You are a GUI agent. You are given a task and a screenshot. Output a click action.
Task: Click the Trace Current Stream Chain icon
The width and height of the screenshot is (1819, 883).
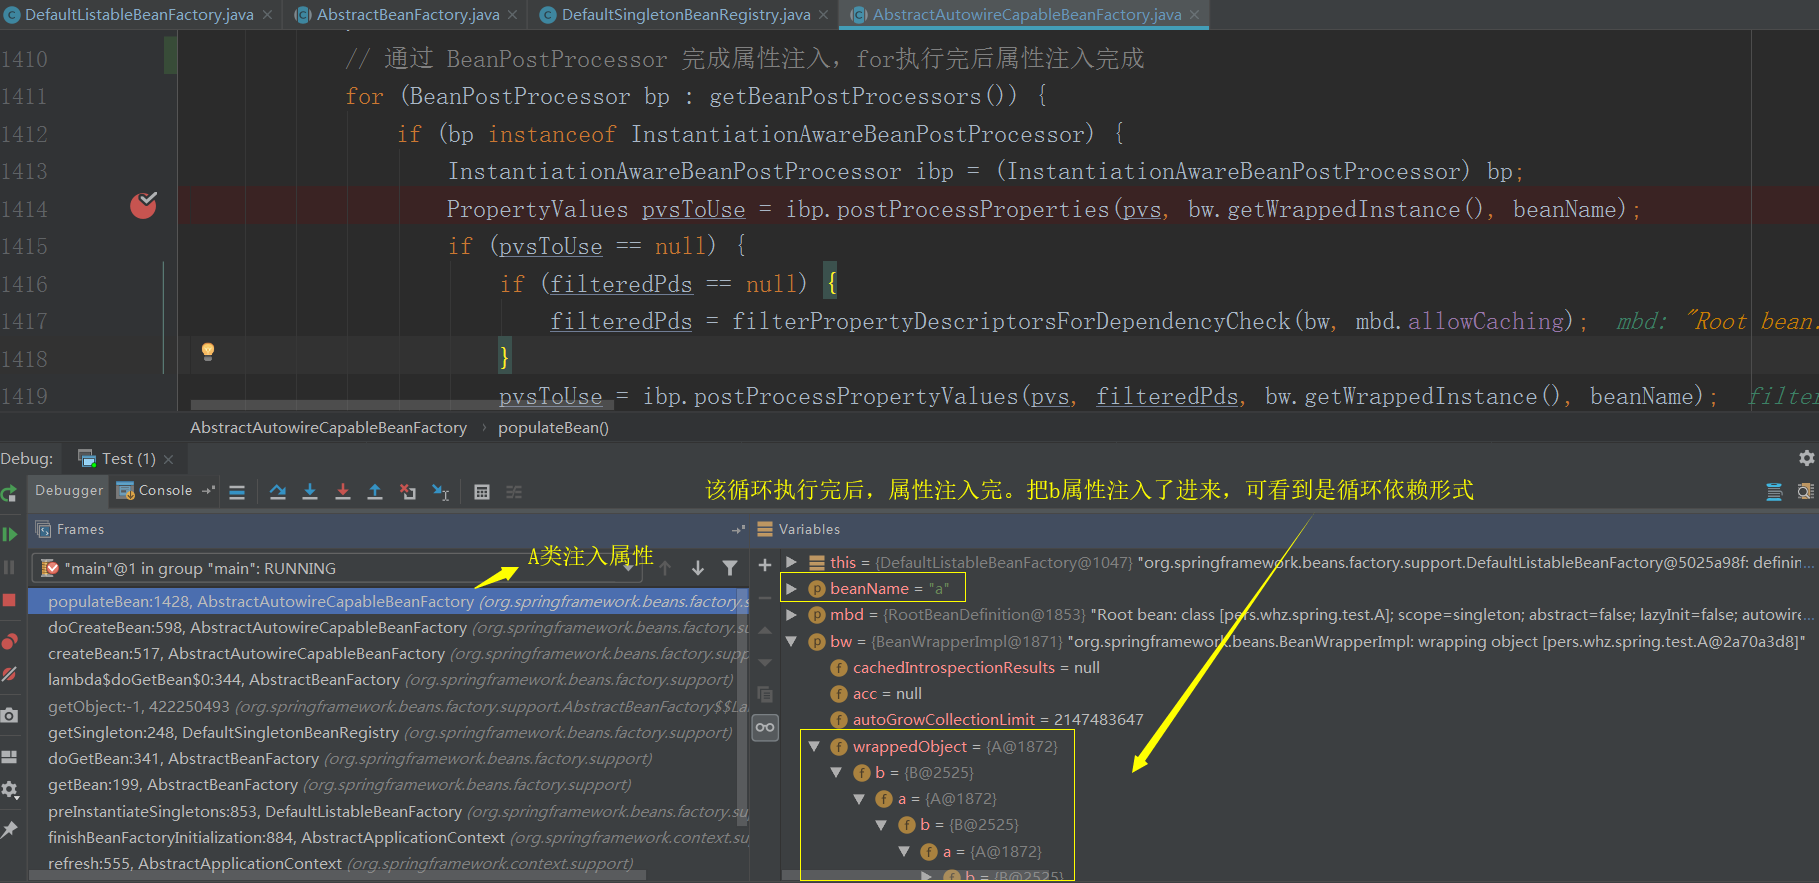coord(514,492)
